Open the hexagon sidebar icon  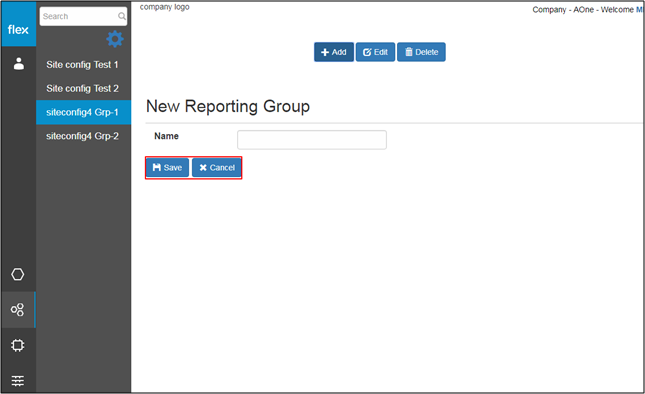click(x=18, y=274)
